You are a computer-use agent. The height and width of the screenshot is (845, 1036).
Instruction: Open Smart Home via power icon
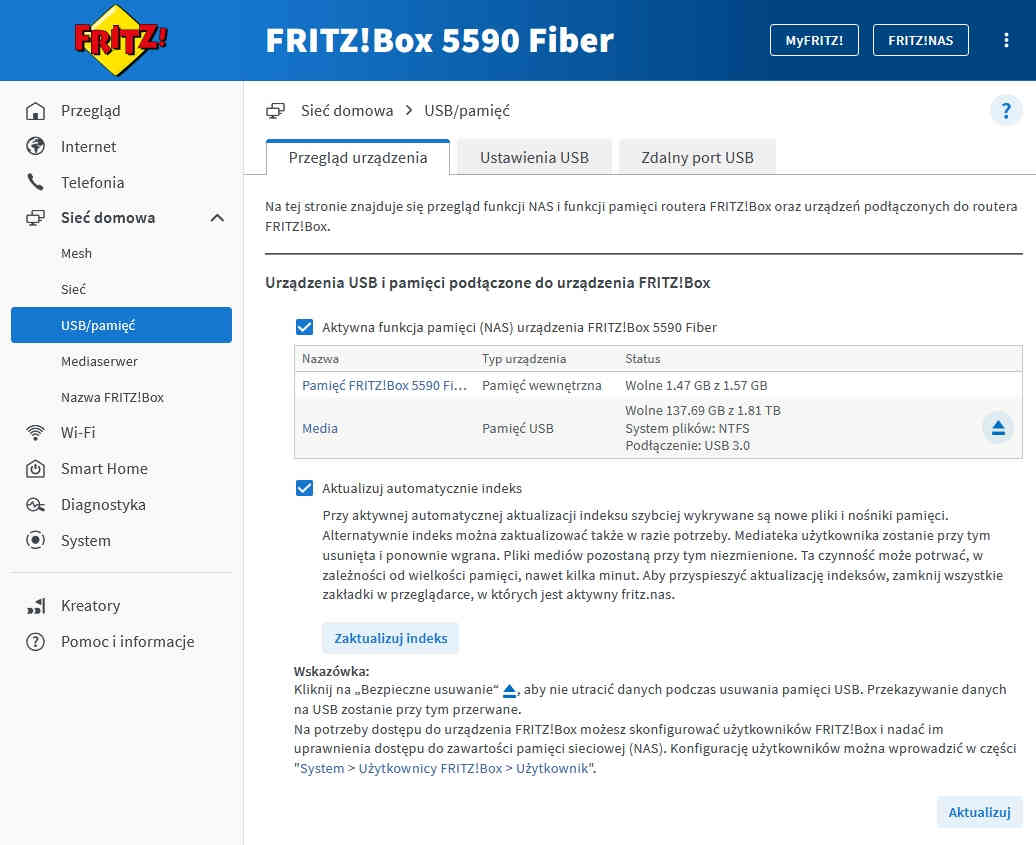point(36,469)
